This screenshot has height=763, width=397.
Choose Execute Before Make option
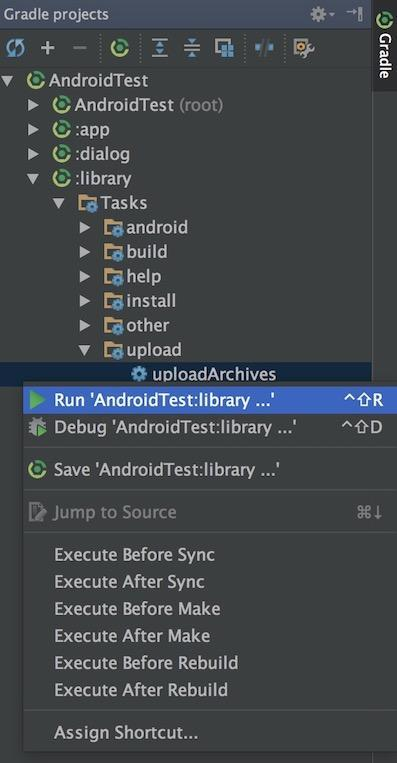137,609
